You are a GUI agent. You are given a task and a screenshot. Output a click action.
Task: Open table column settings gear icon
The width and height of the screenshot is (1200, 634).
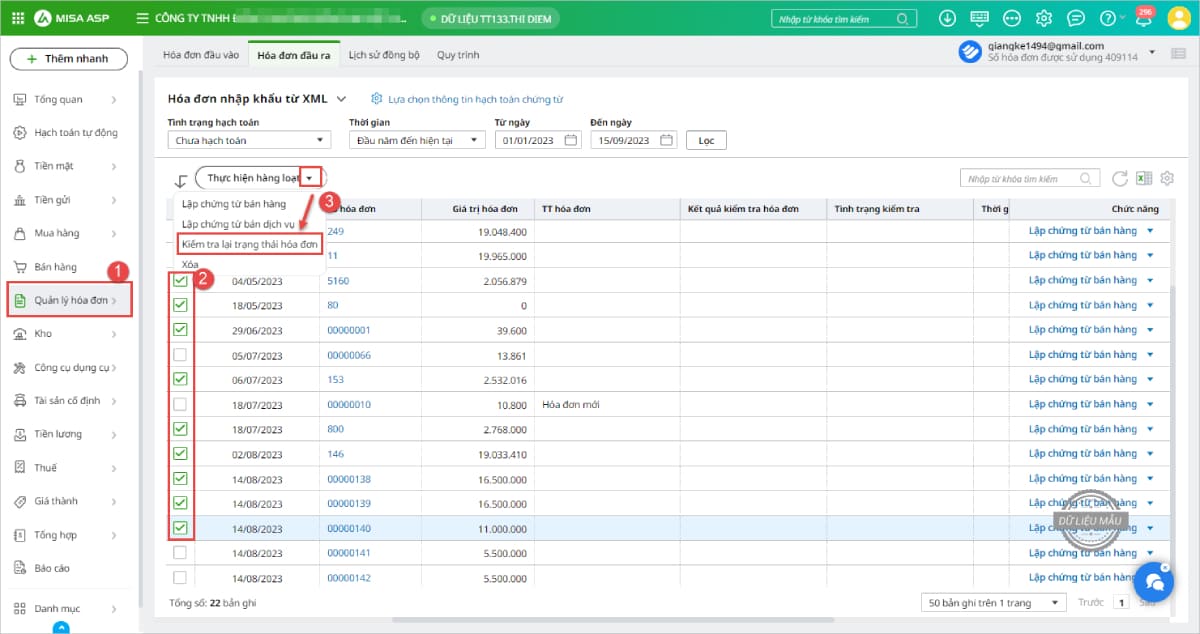coord(1167,179)
